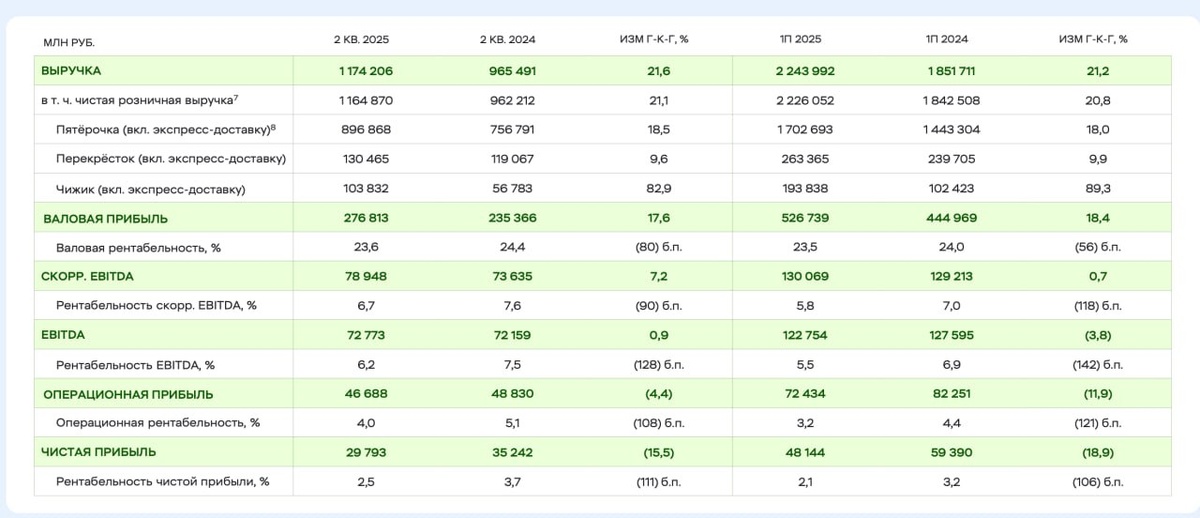
Task: Select the 'ЧИСТАЯ ПРИБЫЛЬ' row label
Action: pos(98,452)
